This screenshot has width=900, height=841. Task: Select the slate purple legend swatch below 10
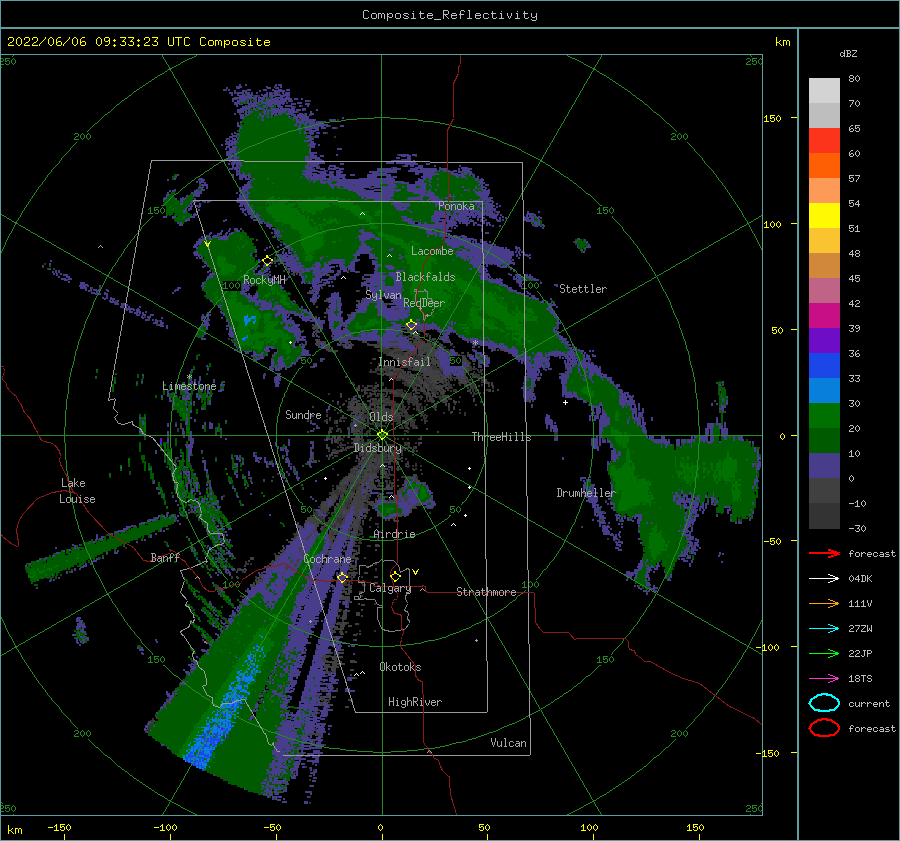tap(824, 466)
